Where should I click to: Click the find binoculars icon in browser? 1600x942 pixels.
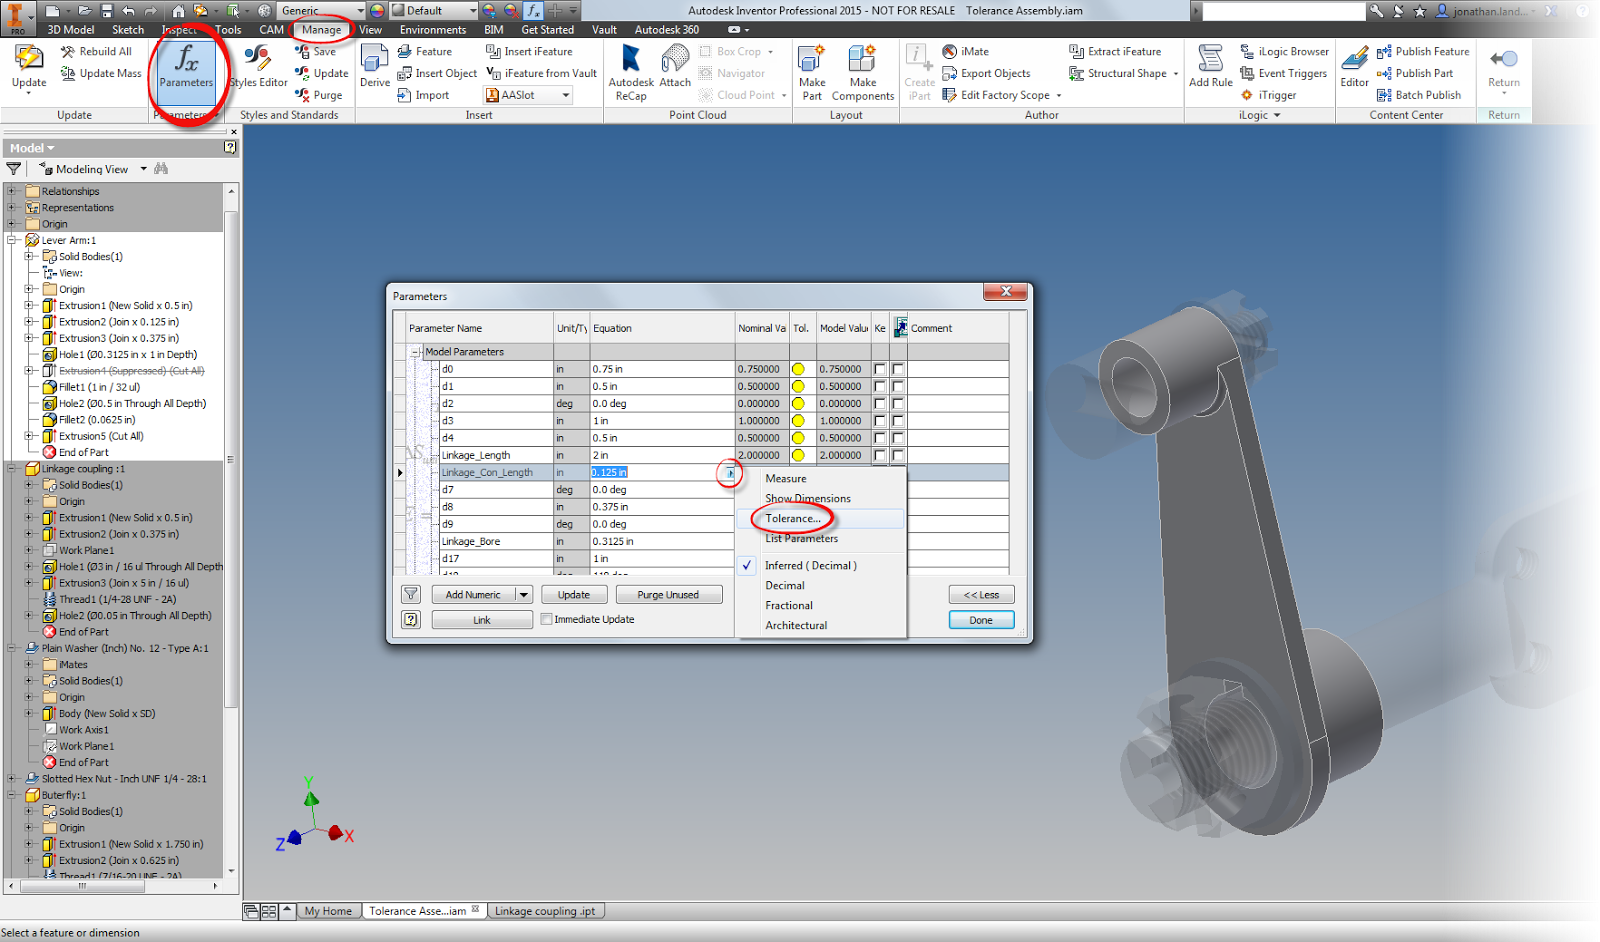pos(162,169)
